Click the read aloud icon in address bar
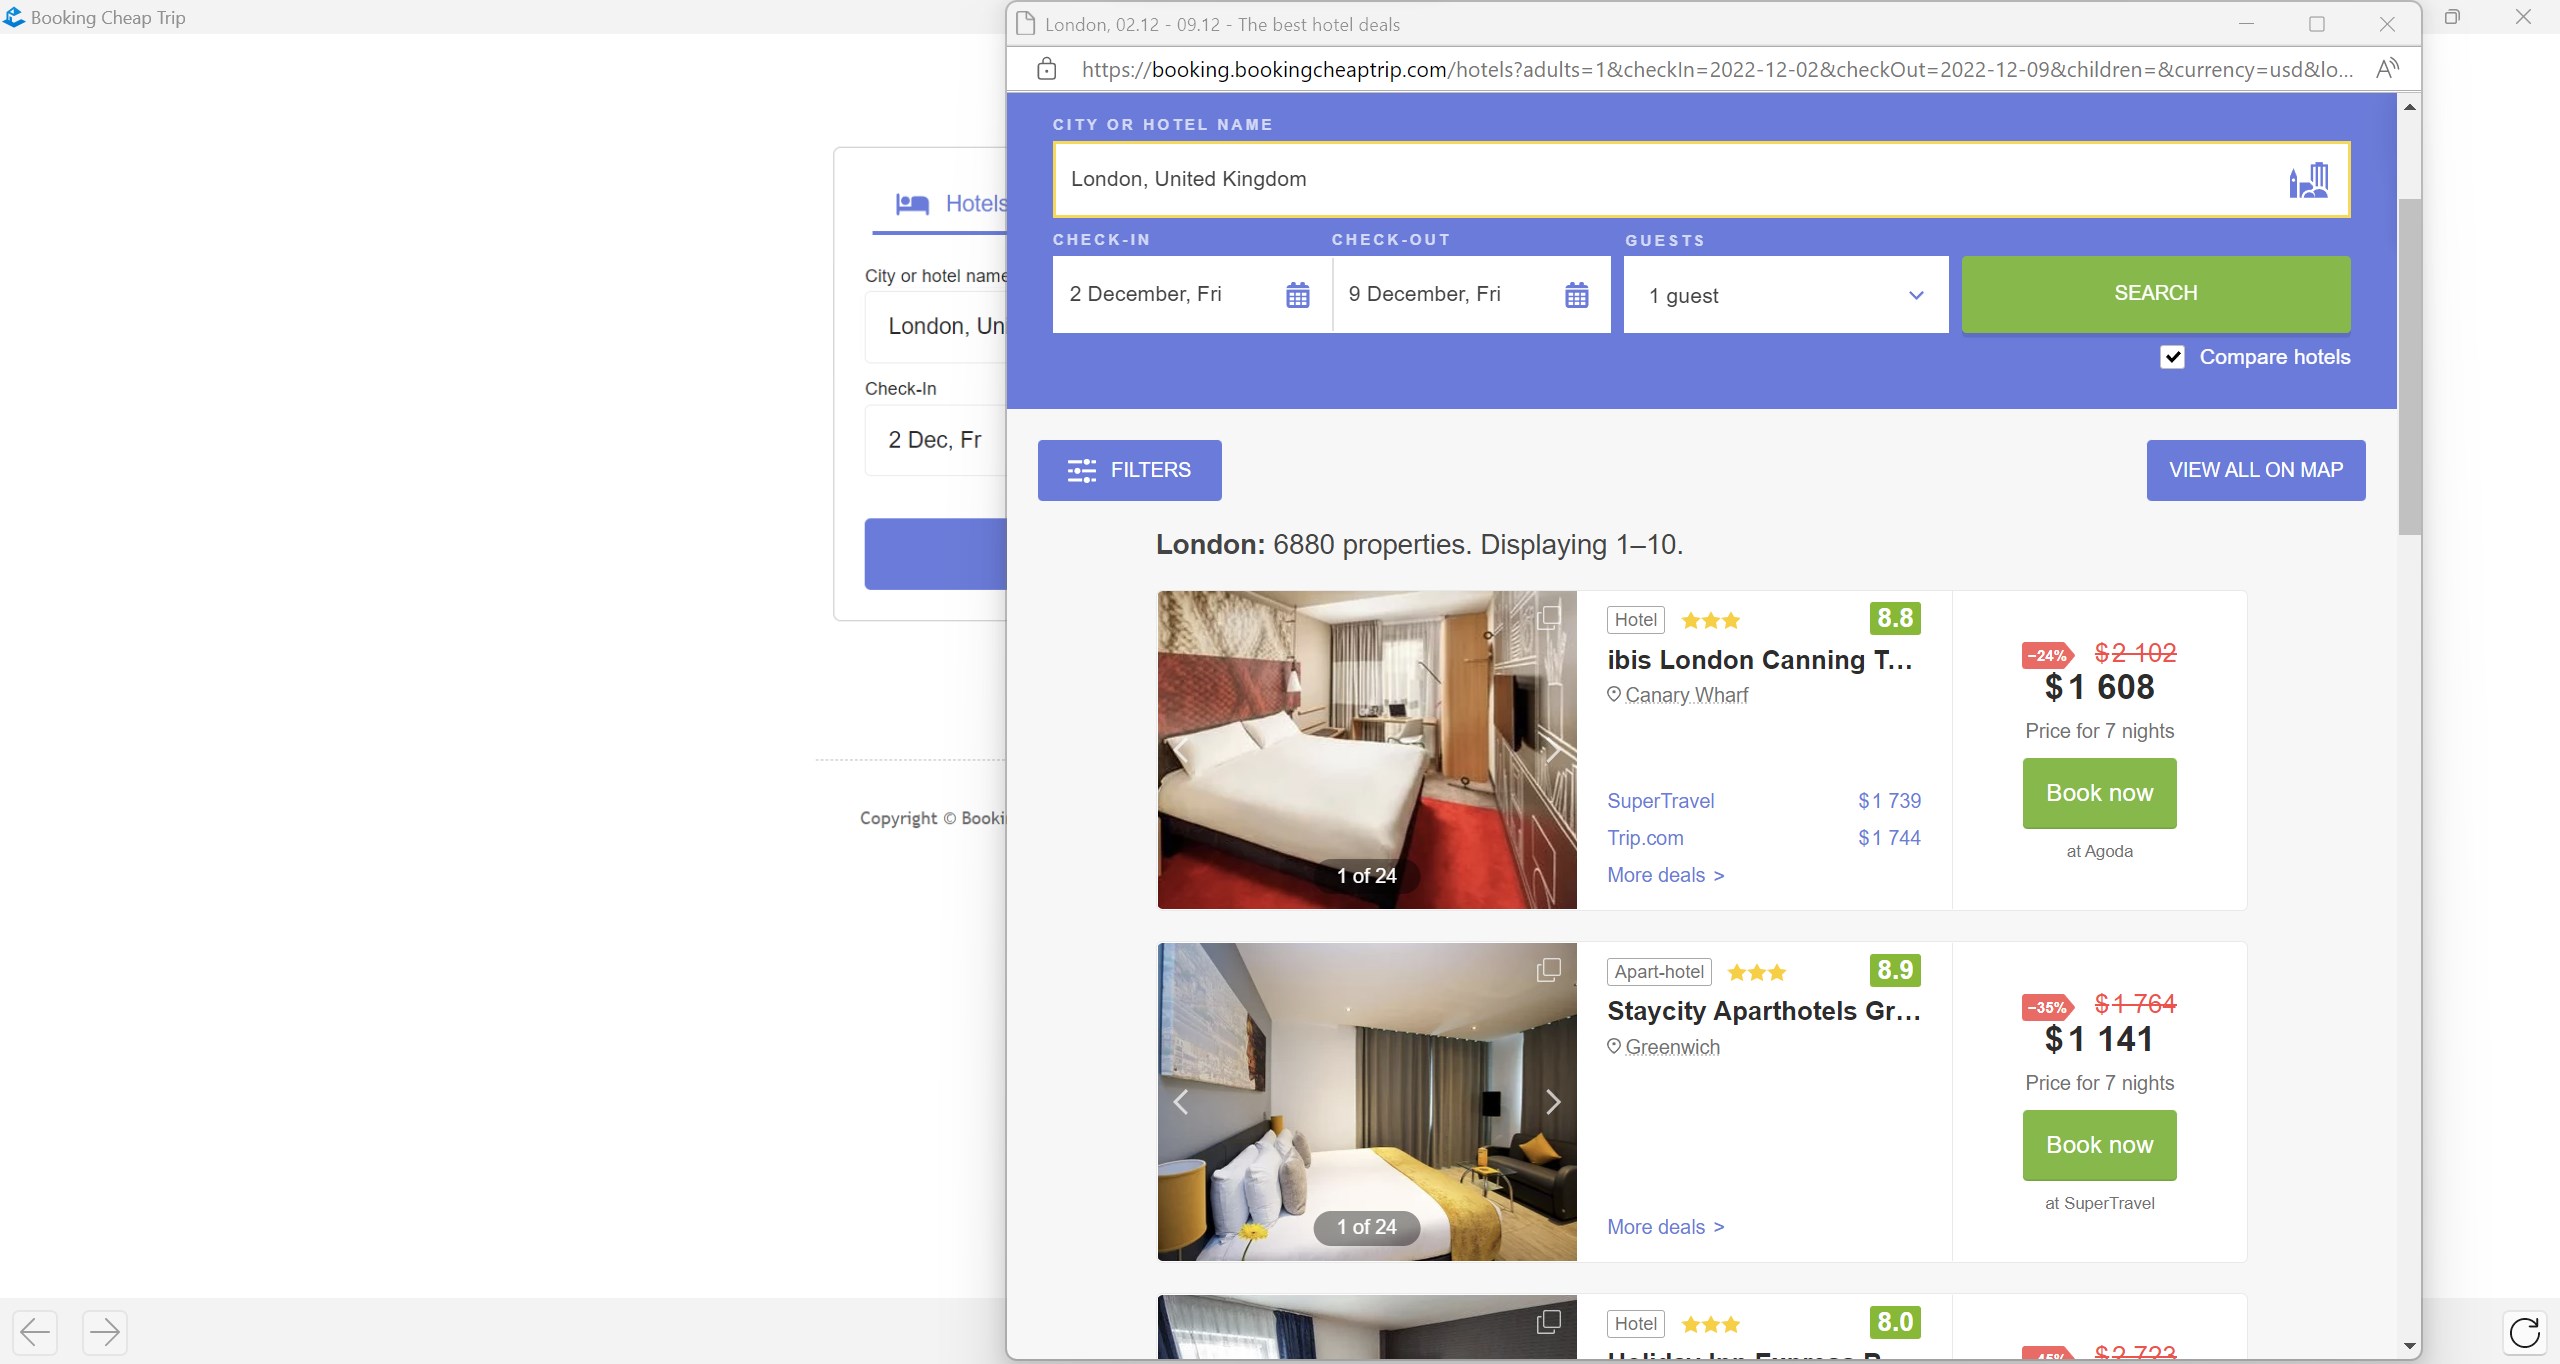 click(2387, 69)
